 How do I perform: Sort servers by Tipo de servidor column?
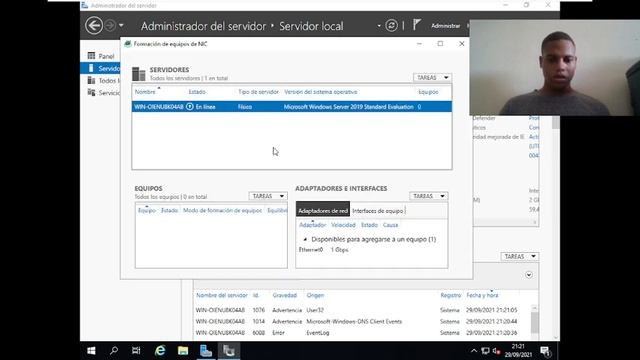click(258, 92)
